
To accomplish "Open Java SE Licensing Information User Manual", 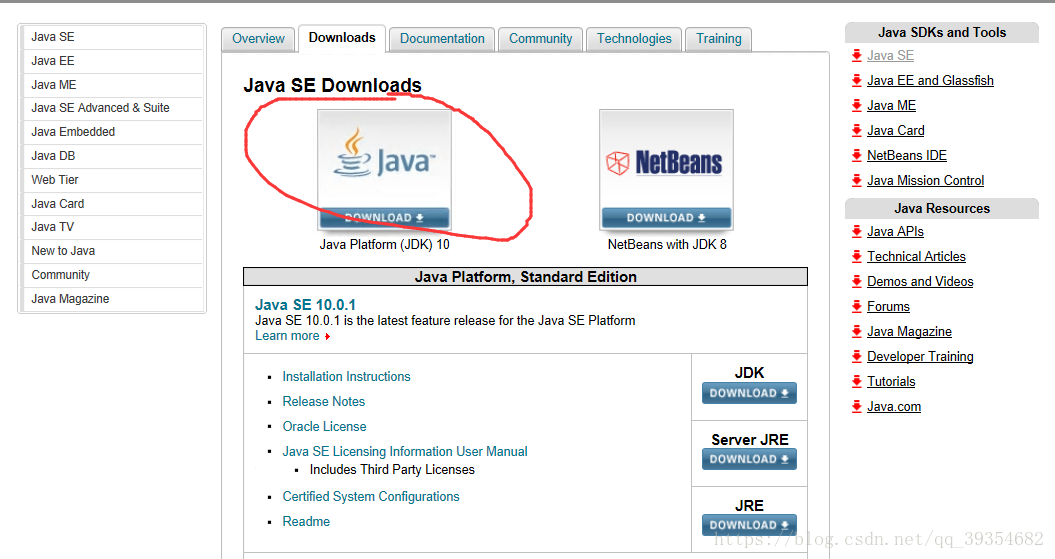I will 405,451.
